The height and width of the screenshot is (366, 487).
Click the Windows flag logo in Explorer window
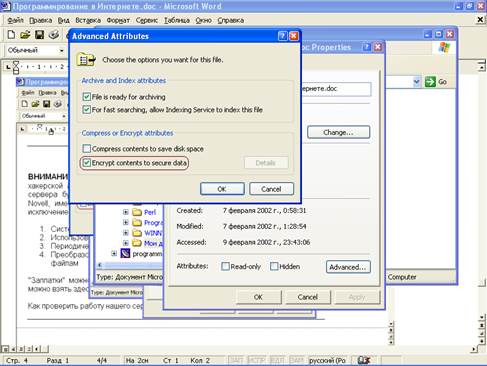click(444, 48)
